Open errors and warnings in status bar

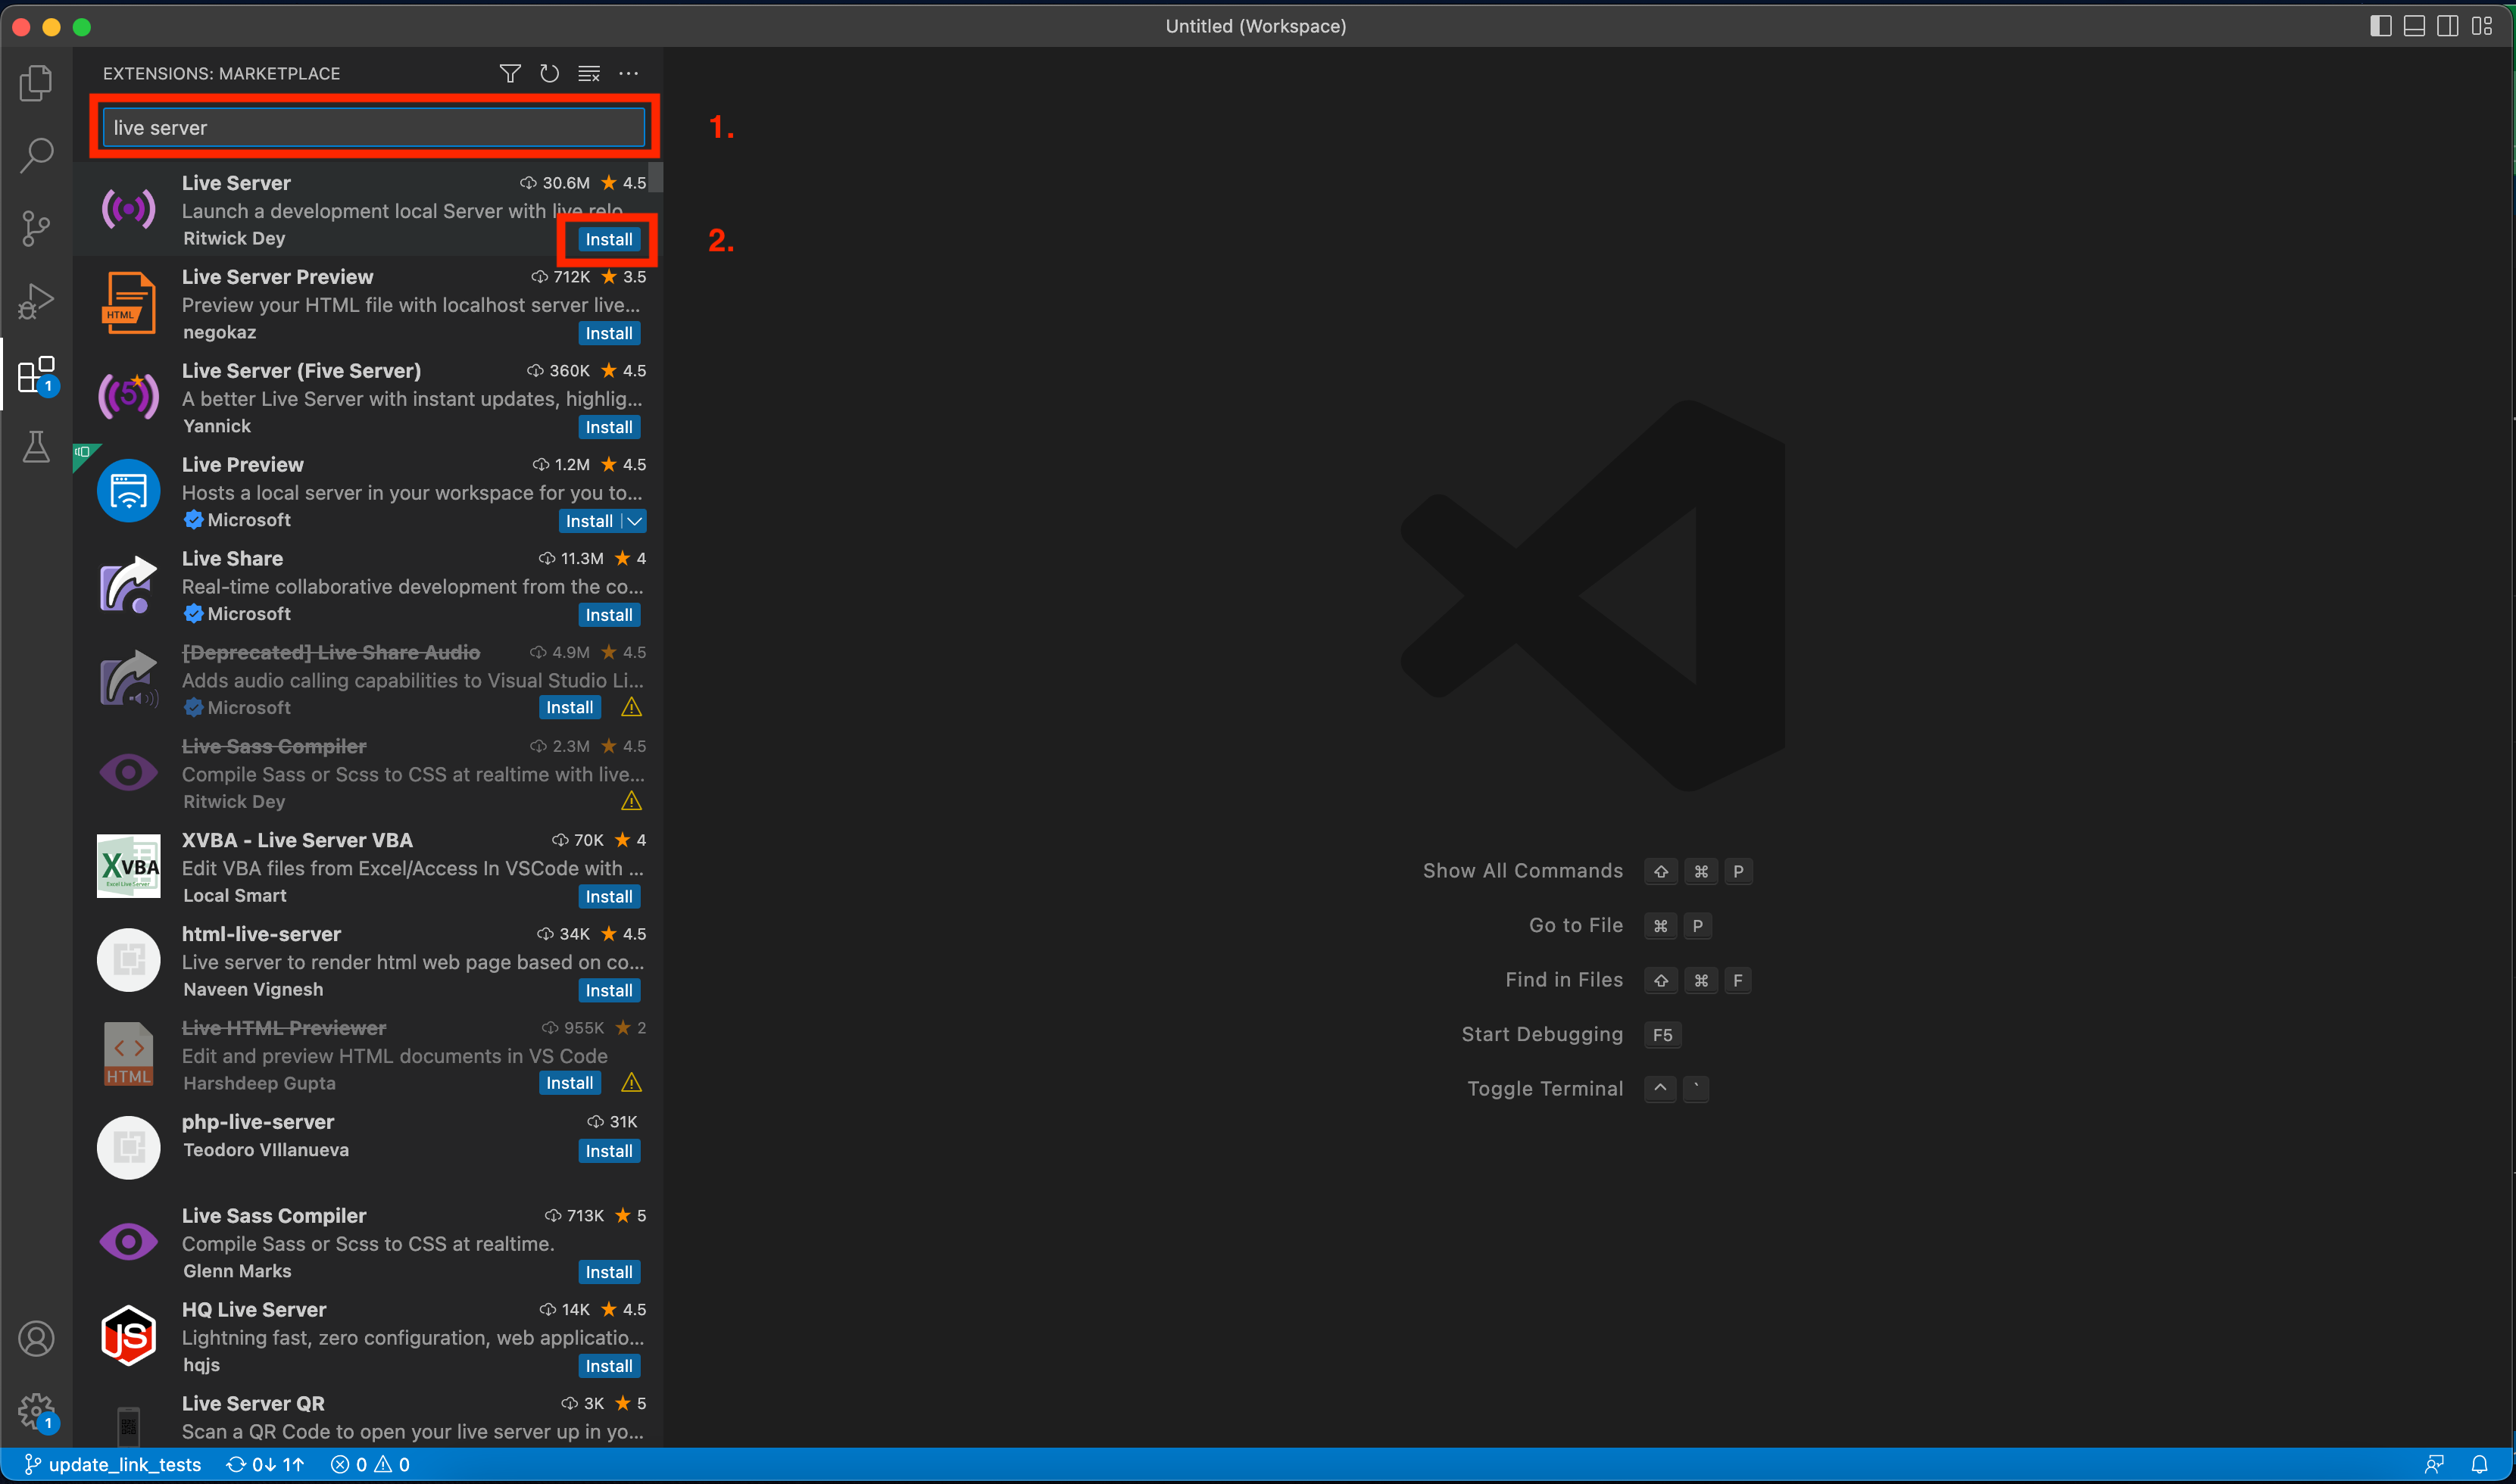point(370,1464)
